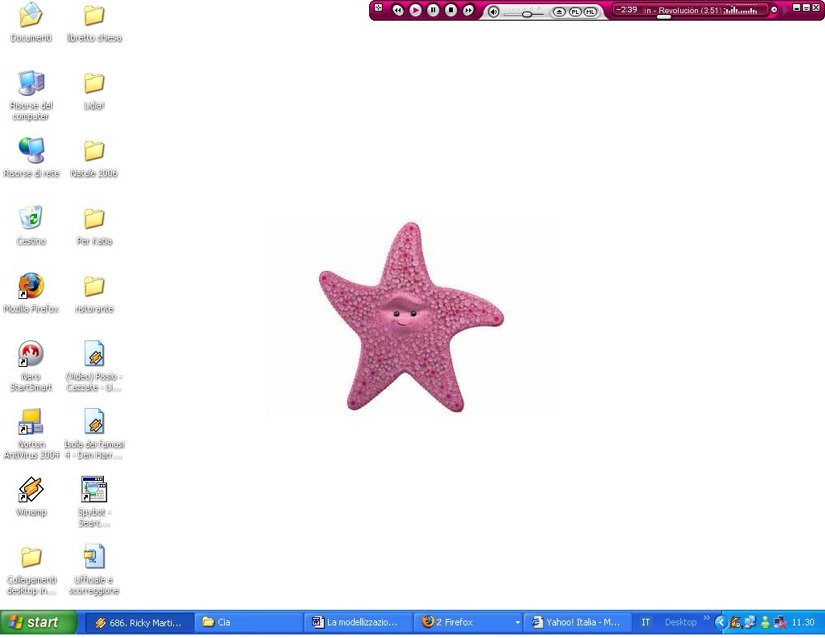The height and width of the screenshot is (638, 825).
Task: Click the disconnected network tray icon
Action: (780, 623)
